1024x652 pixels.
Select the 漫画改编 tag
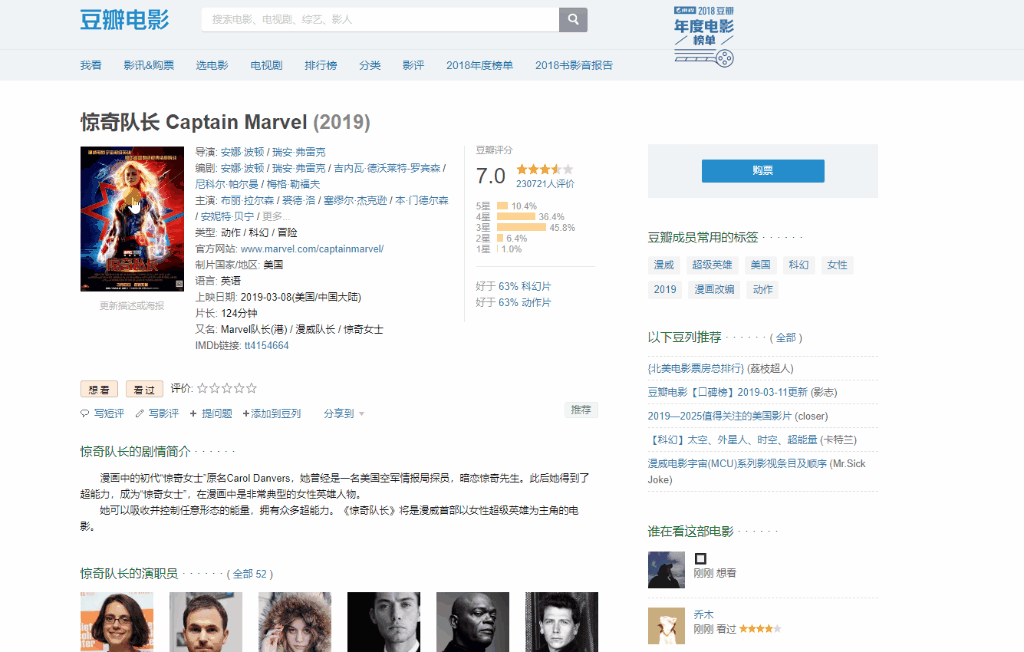pyautogui.click(x=714, y=289)
